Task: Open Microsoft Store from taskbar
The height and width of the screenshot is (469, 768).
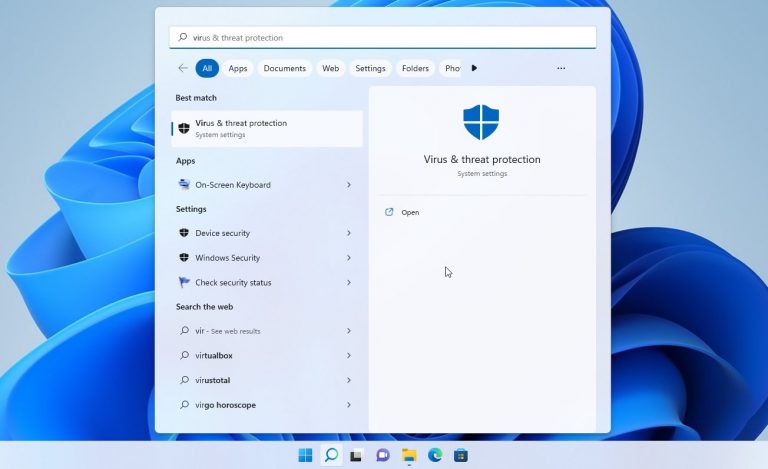Action: pos(460,456)
